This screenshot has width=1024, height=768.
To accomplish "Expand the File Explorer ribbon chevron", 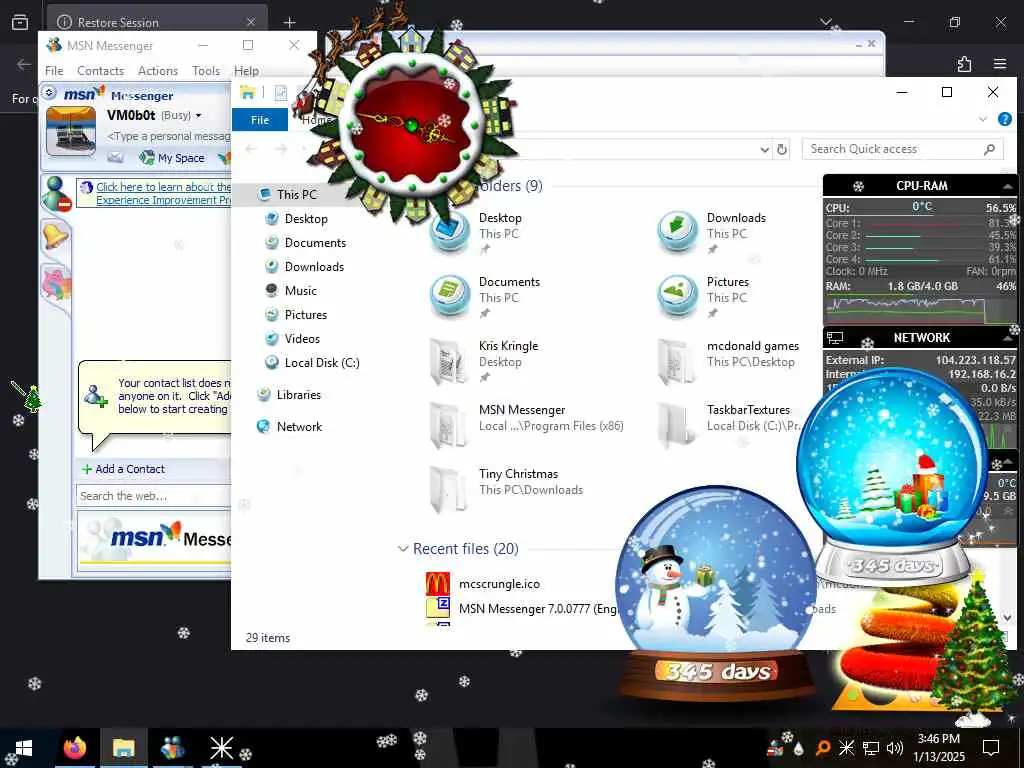I will pos(983,119).
